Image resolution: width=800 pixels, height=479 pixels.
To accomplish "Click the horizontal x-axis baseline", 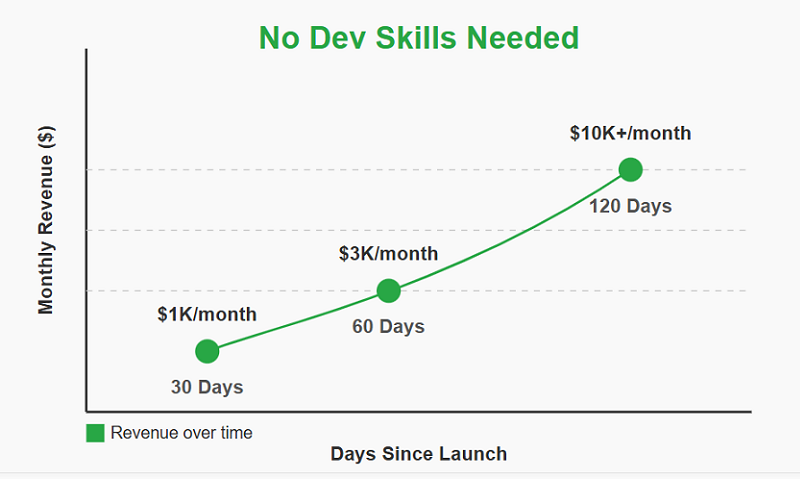I will (x=420, y=411).
